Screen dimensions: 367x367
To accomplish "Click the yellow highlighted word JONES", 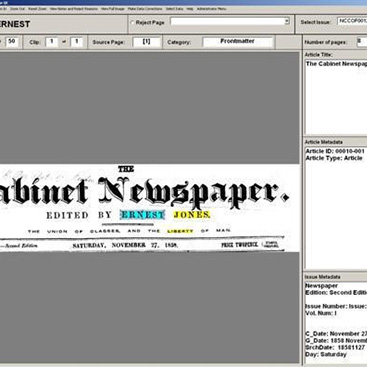I will [x=192, y=215].
